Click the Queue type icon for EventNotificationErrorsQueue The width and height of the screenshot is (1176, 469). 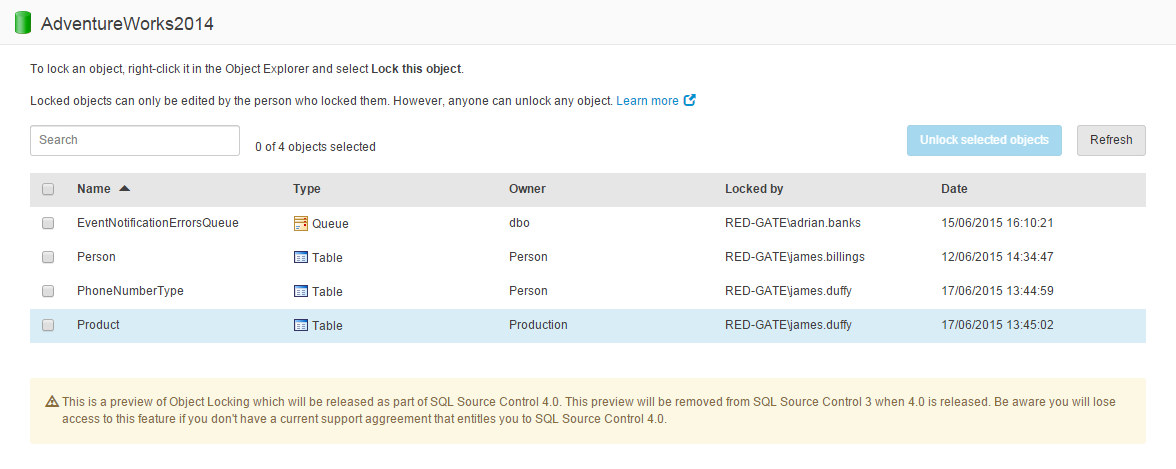click(300, 223)
